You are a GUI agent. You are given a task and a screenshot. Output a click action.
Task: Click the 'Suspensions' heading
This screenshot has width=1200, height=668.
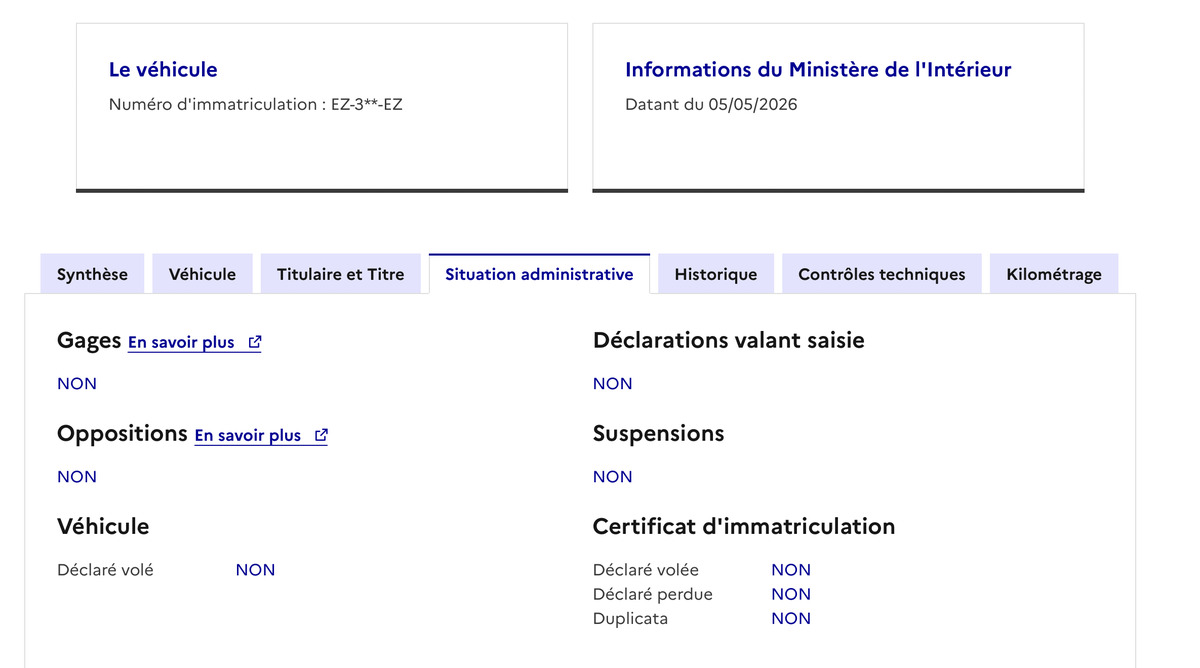click(x=659, y=433)
